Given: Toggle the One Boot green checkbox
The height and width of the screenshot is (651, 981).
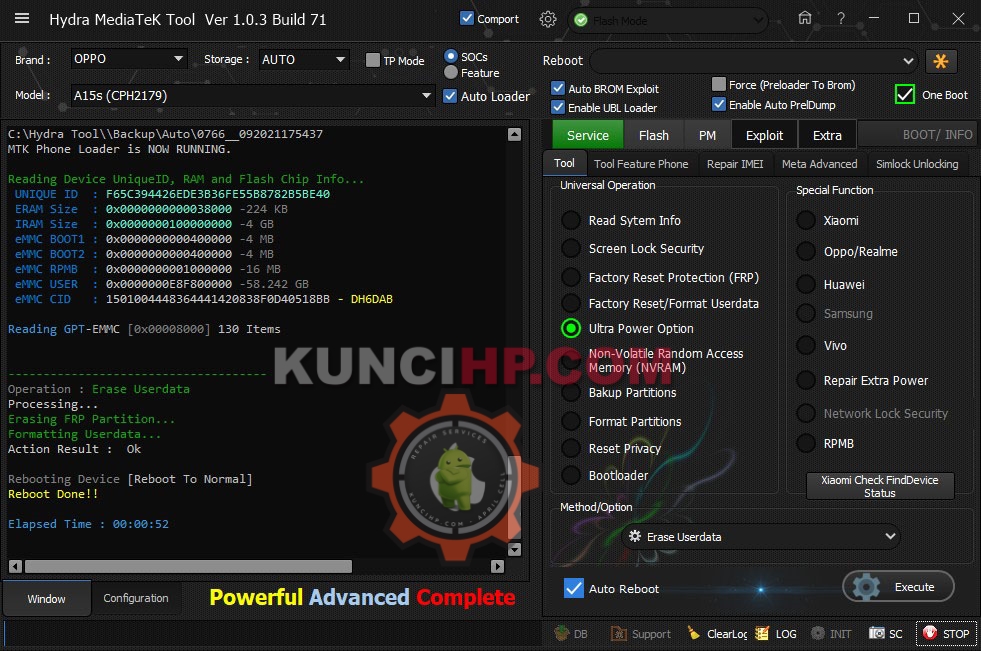Looking at the screenshot, I should [x=905, y=94].
